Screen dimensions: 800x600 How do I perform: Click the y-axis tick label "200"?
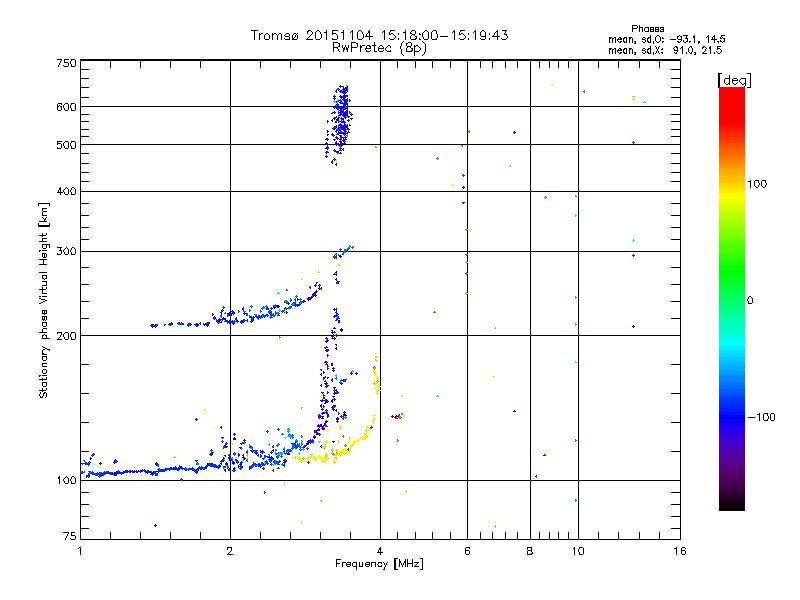click(x=66, y=336)
